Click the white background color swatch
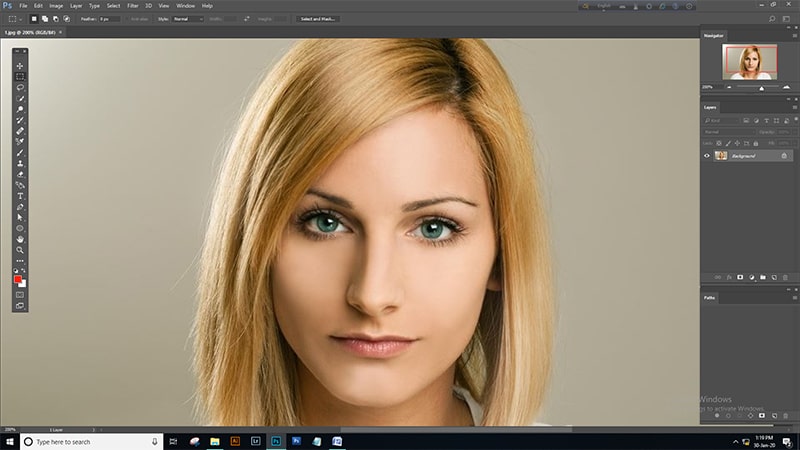The width and height of the screenshot is (800, 450). (x=23, y=284)
